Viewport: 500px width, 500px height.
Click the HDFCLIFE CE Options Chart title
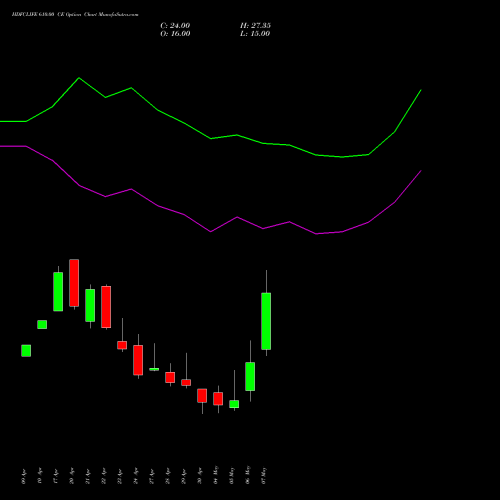point(75,14)
